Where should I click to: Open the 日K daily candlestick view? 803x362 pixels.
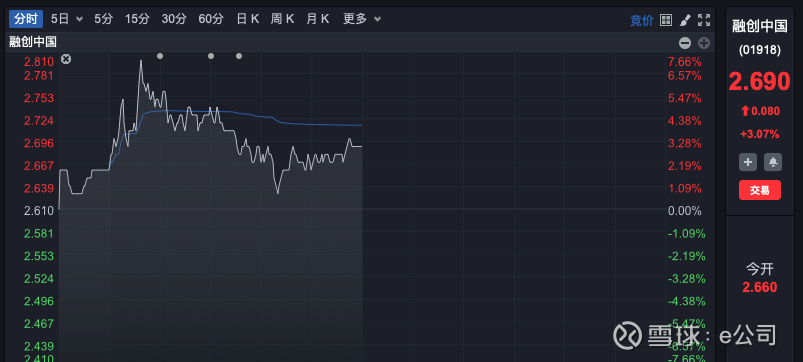coord(247,19)
